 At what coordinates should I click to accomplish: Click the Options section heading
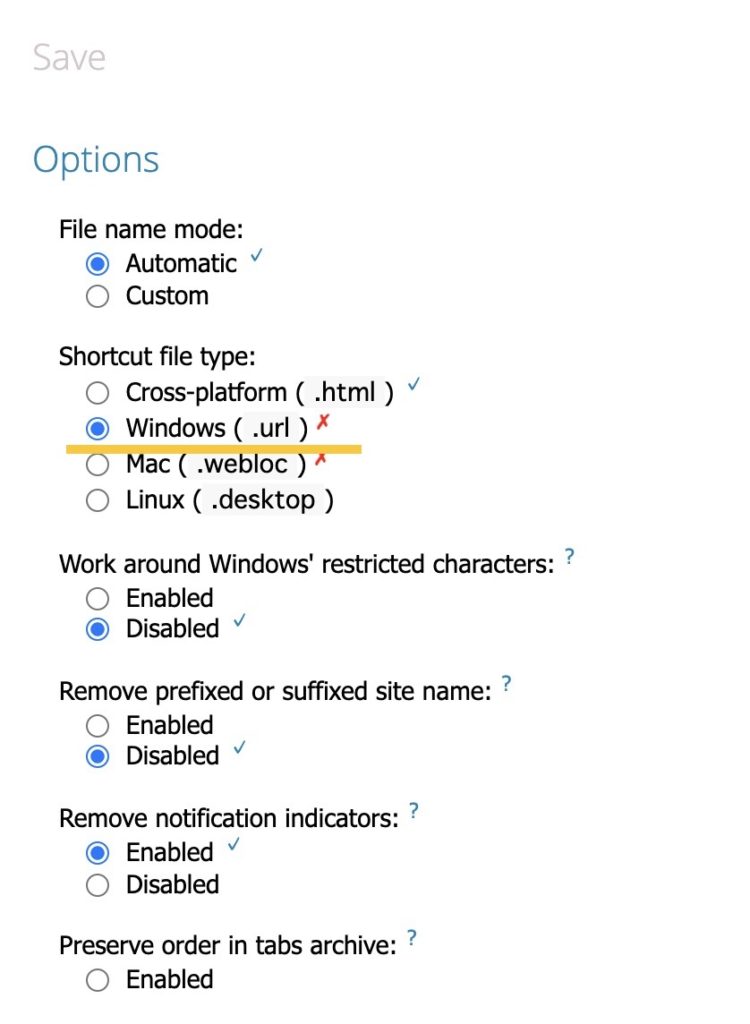pyautogui.click(x=95, y=158)
